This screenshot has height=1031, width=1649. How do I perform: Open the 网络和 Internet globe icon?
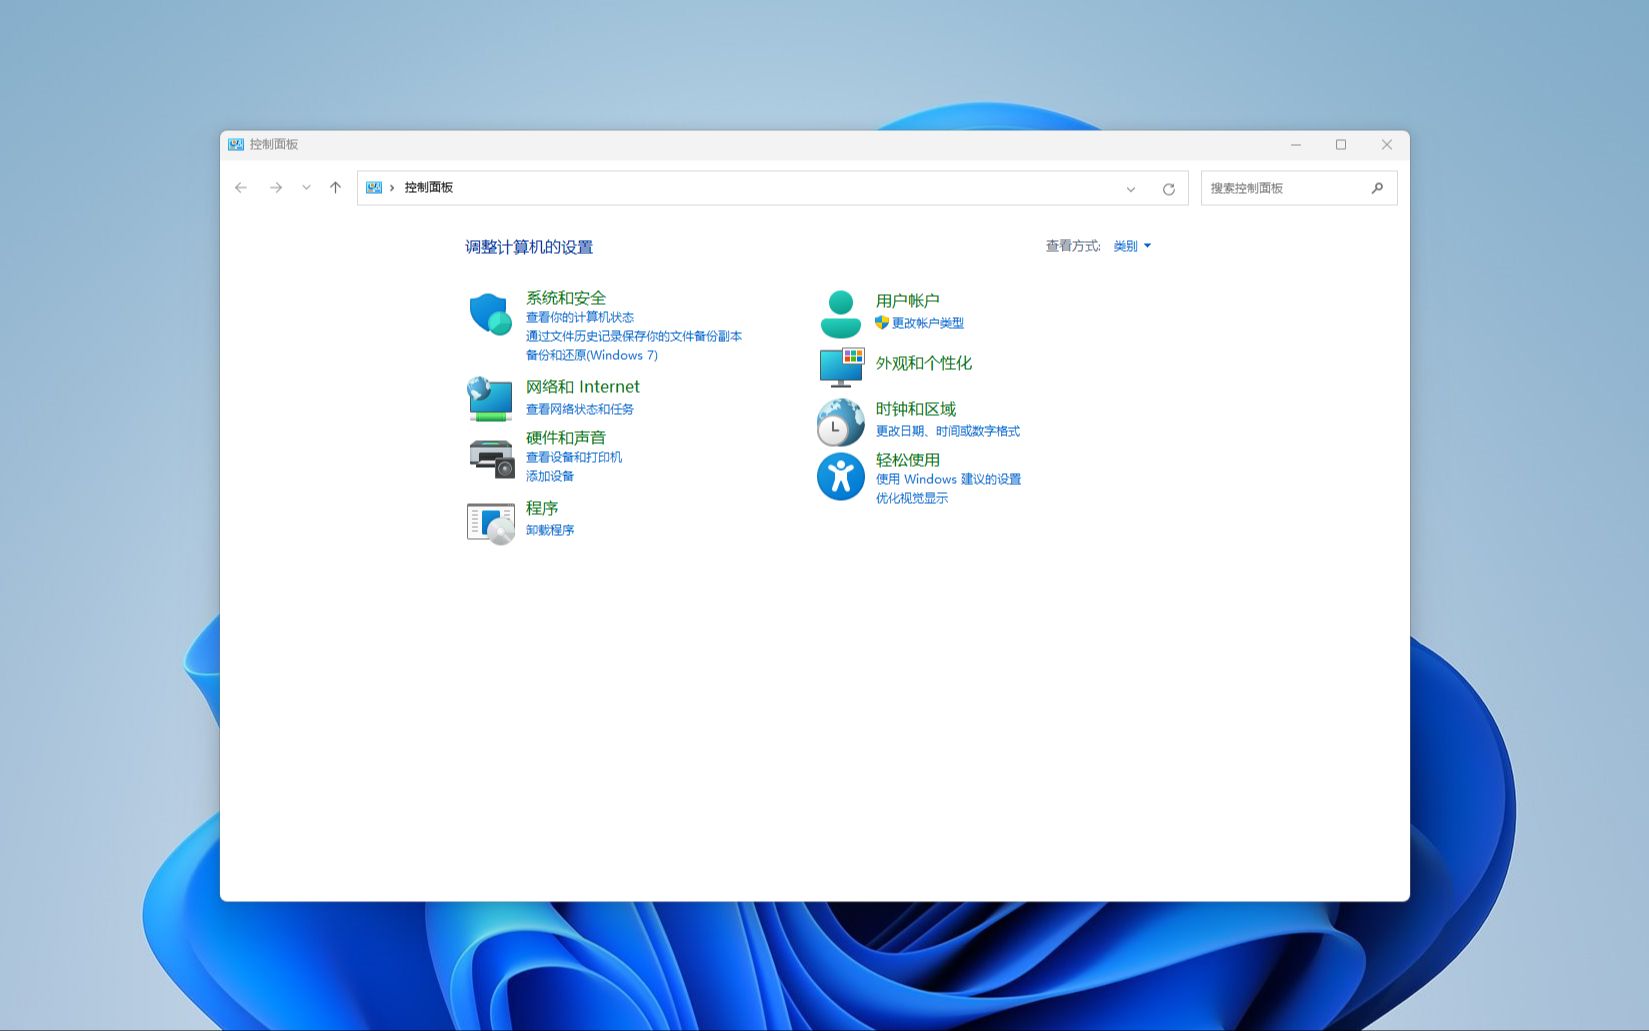490,398
